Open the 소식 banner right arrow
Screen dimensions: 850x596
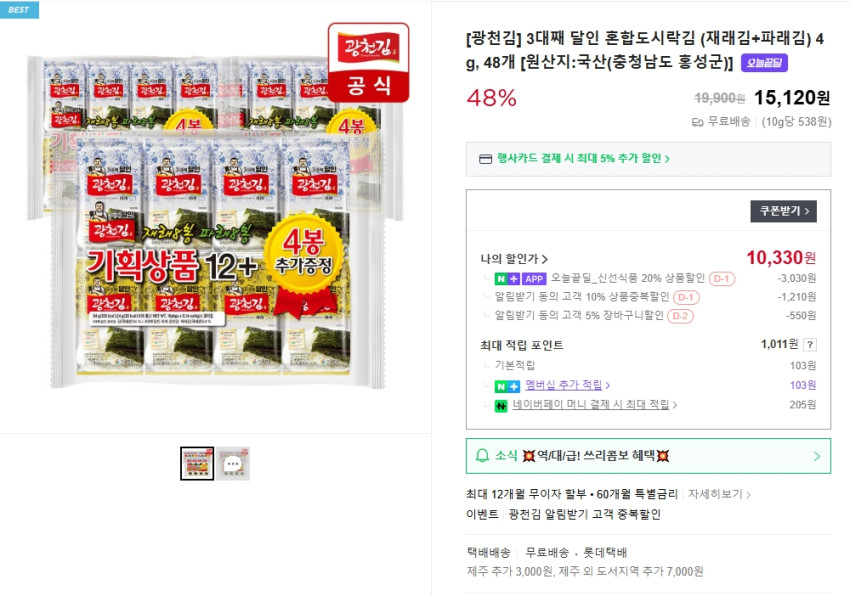point(817,456)
